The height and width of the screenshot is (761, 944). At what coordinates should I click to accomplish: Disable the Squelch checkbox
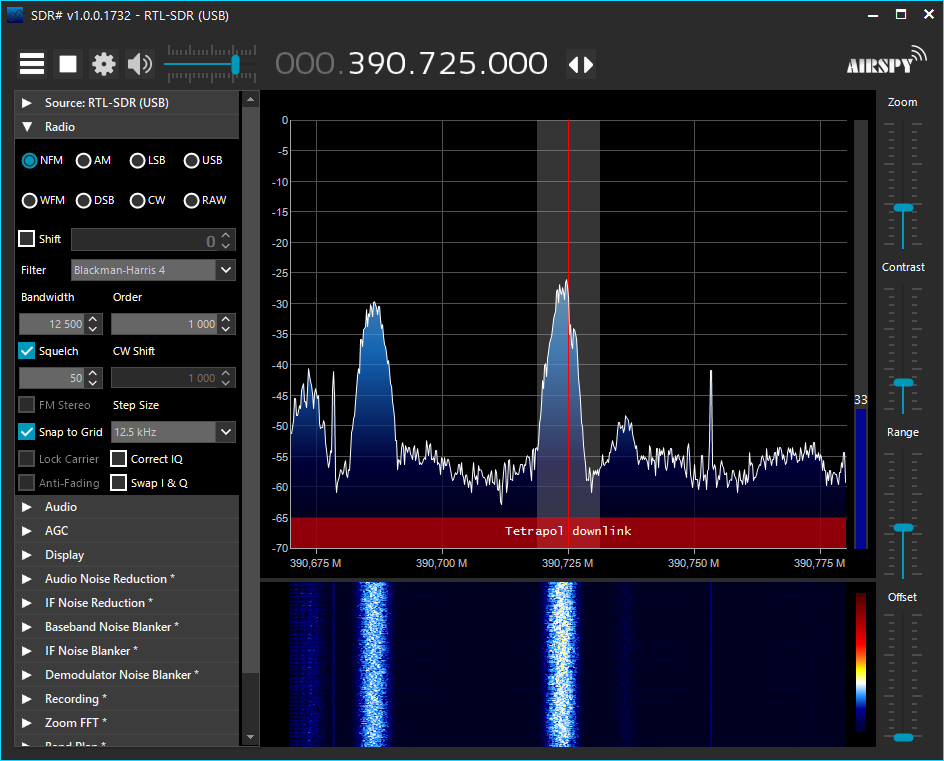[26, 351]
